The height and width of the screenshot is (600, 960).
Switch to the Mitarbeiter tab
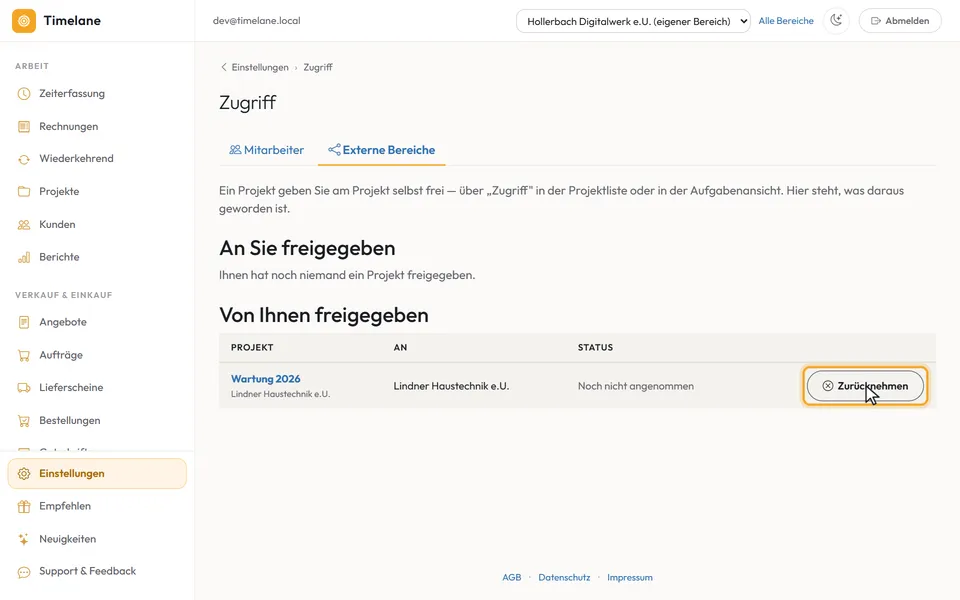coord(266,150)
